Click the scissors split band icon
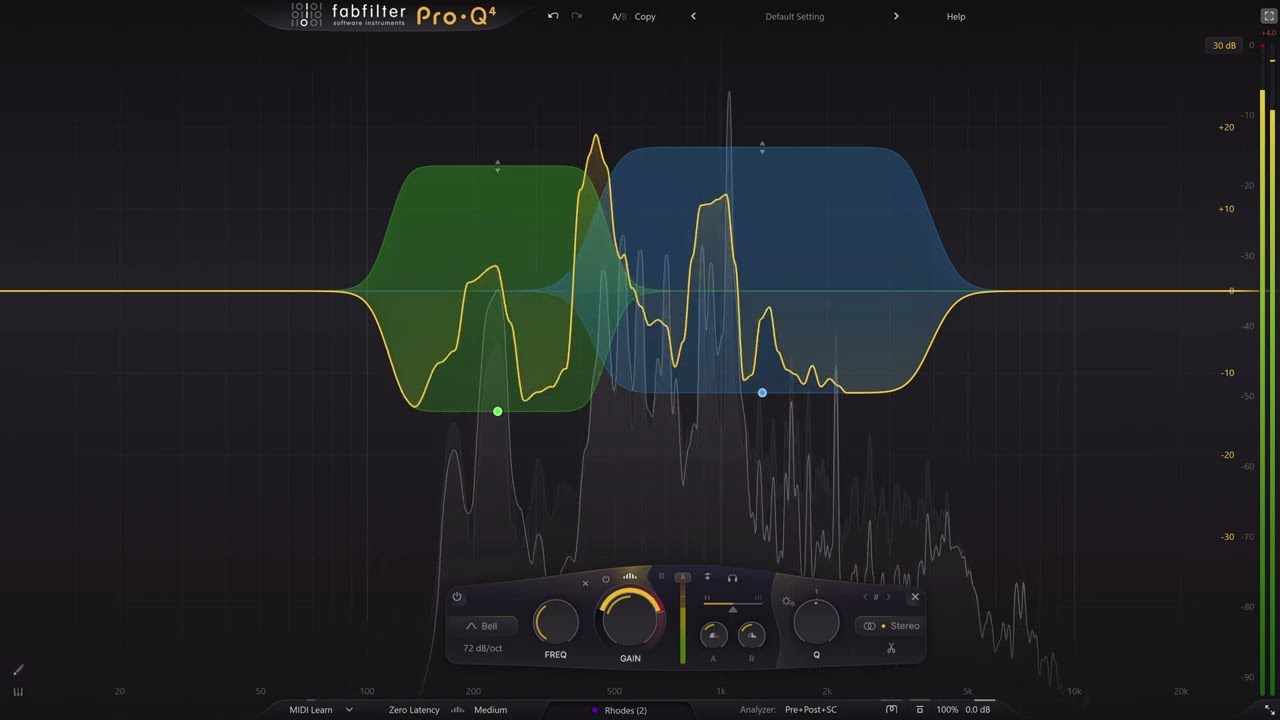1280x720 pixels. click(890, 649)
